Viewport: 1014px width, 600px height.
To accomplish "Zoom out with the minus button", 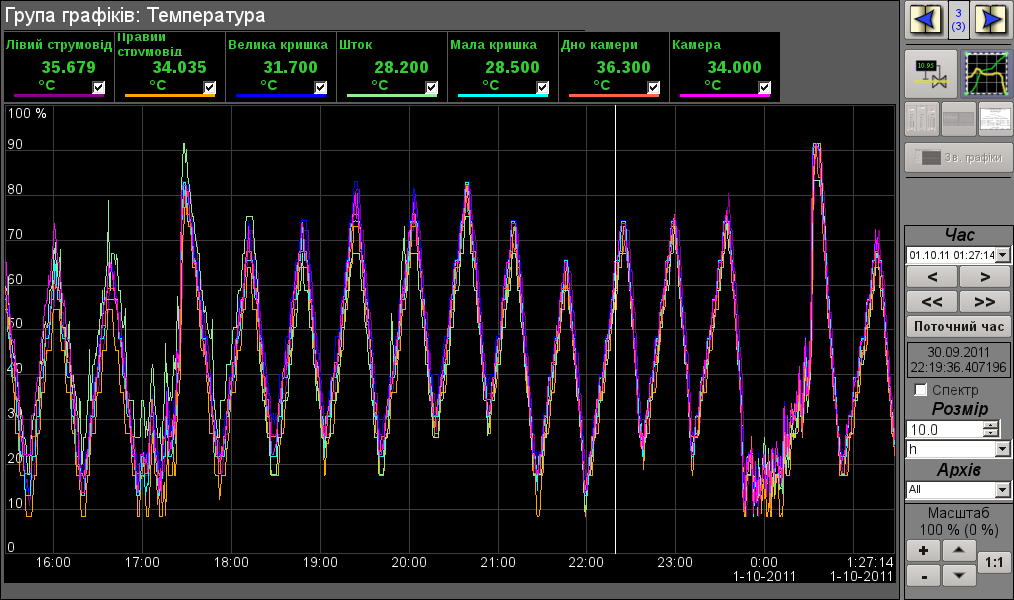I will tap(923, 576).
